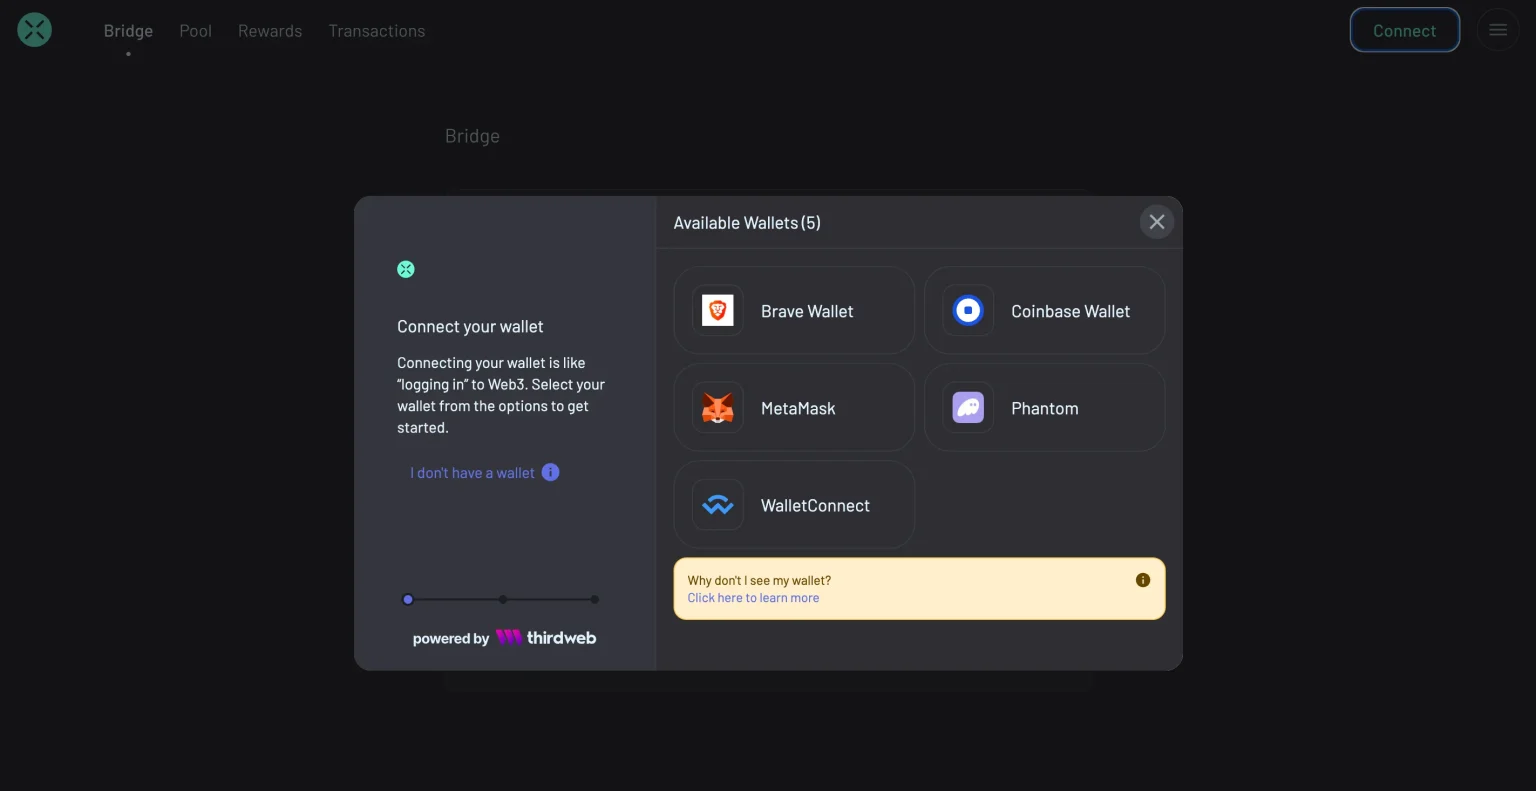Image resolution: width=1536 pixels, height=791 pixels.
Task: Close the wallet dialog with X
Action: point(1157,222)
